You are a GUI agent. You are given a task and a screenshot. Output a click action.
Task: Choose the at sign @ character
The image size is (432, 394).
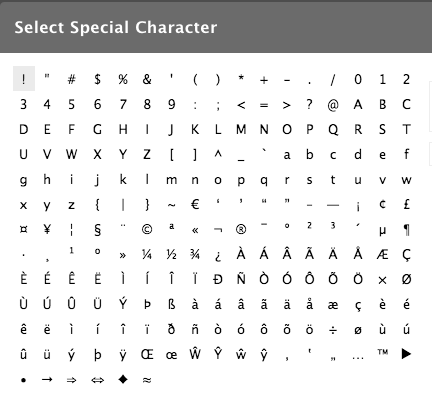tap(333, 105)
